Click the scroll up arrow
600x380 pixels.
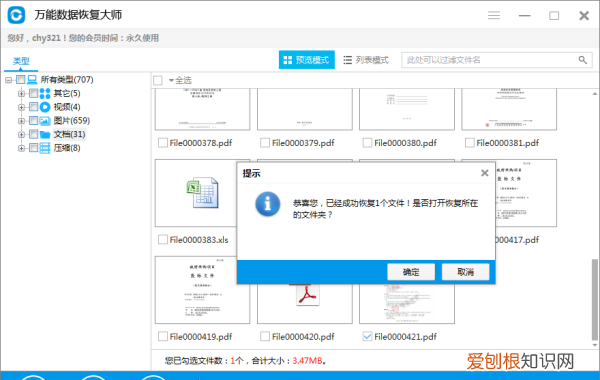(594, 93)
